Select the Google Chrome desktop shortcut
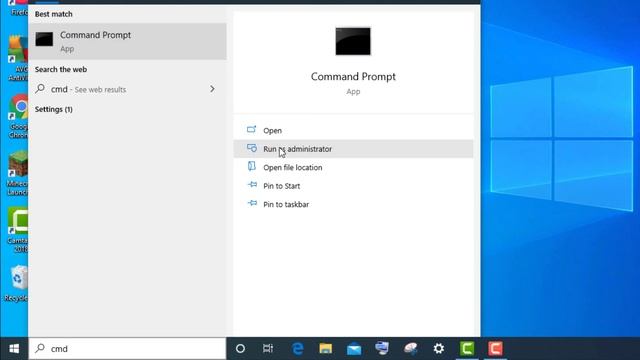 tap(17, 116)
